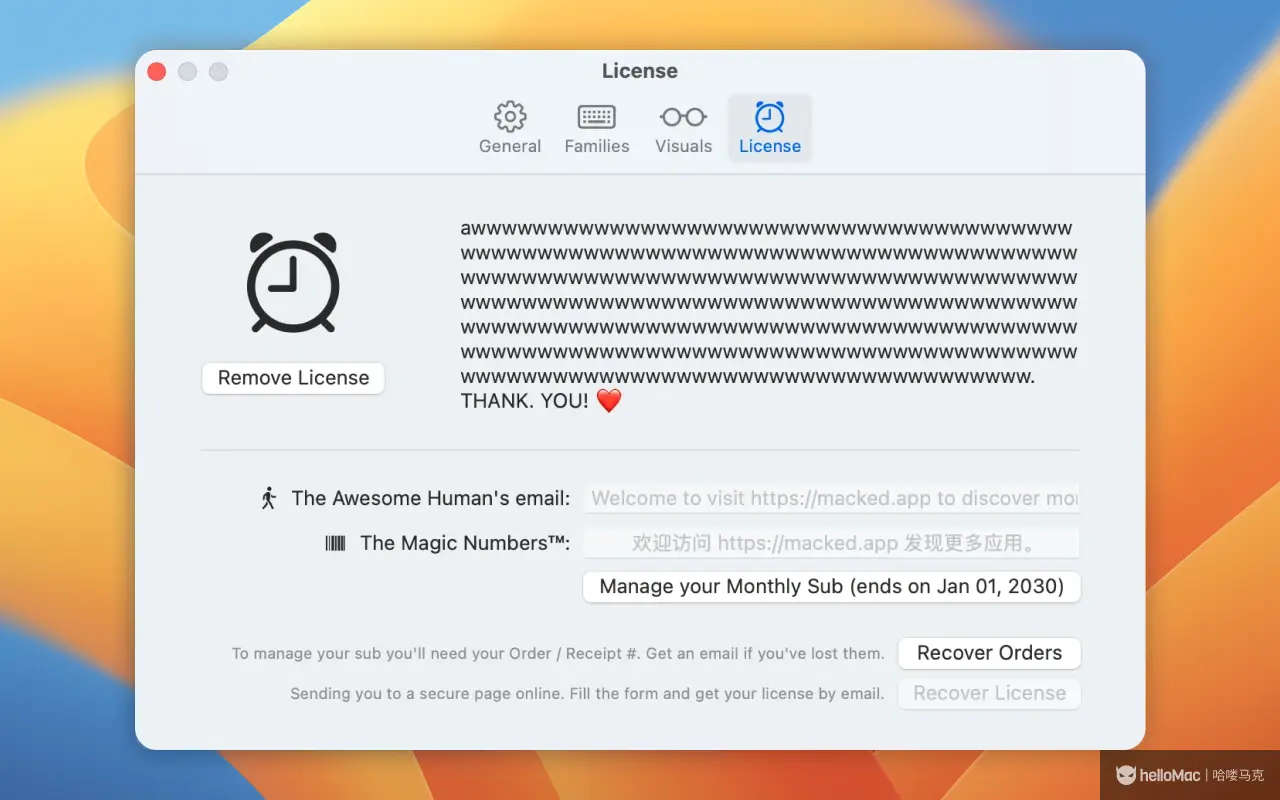The width and height of the screenshot is (1280, 800).
Task: Close the License window with red button
Action: coord(157,72)
